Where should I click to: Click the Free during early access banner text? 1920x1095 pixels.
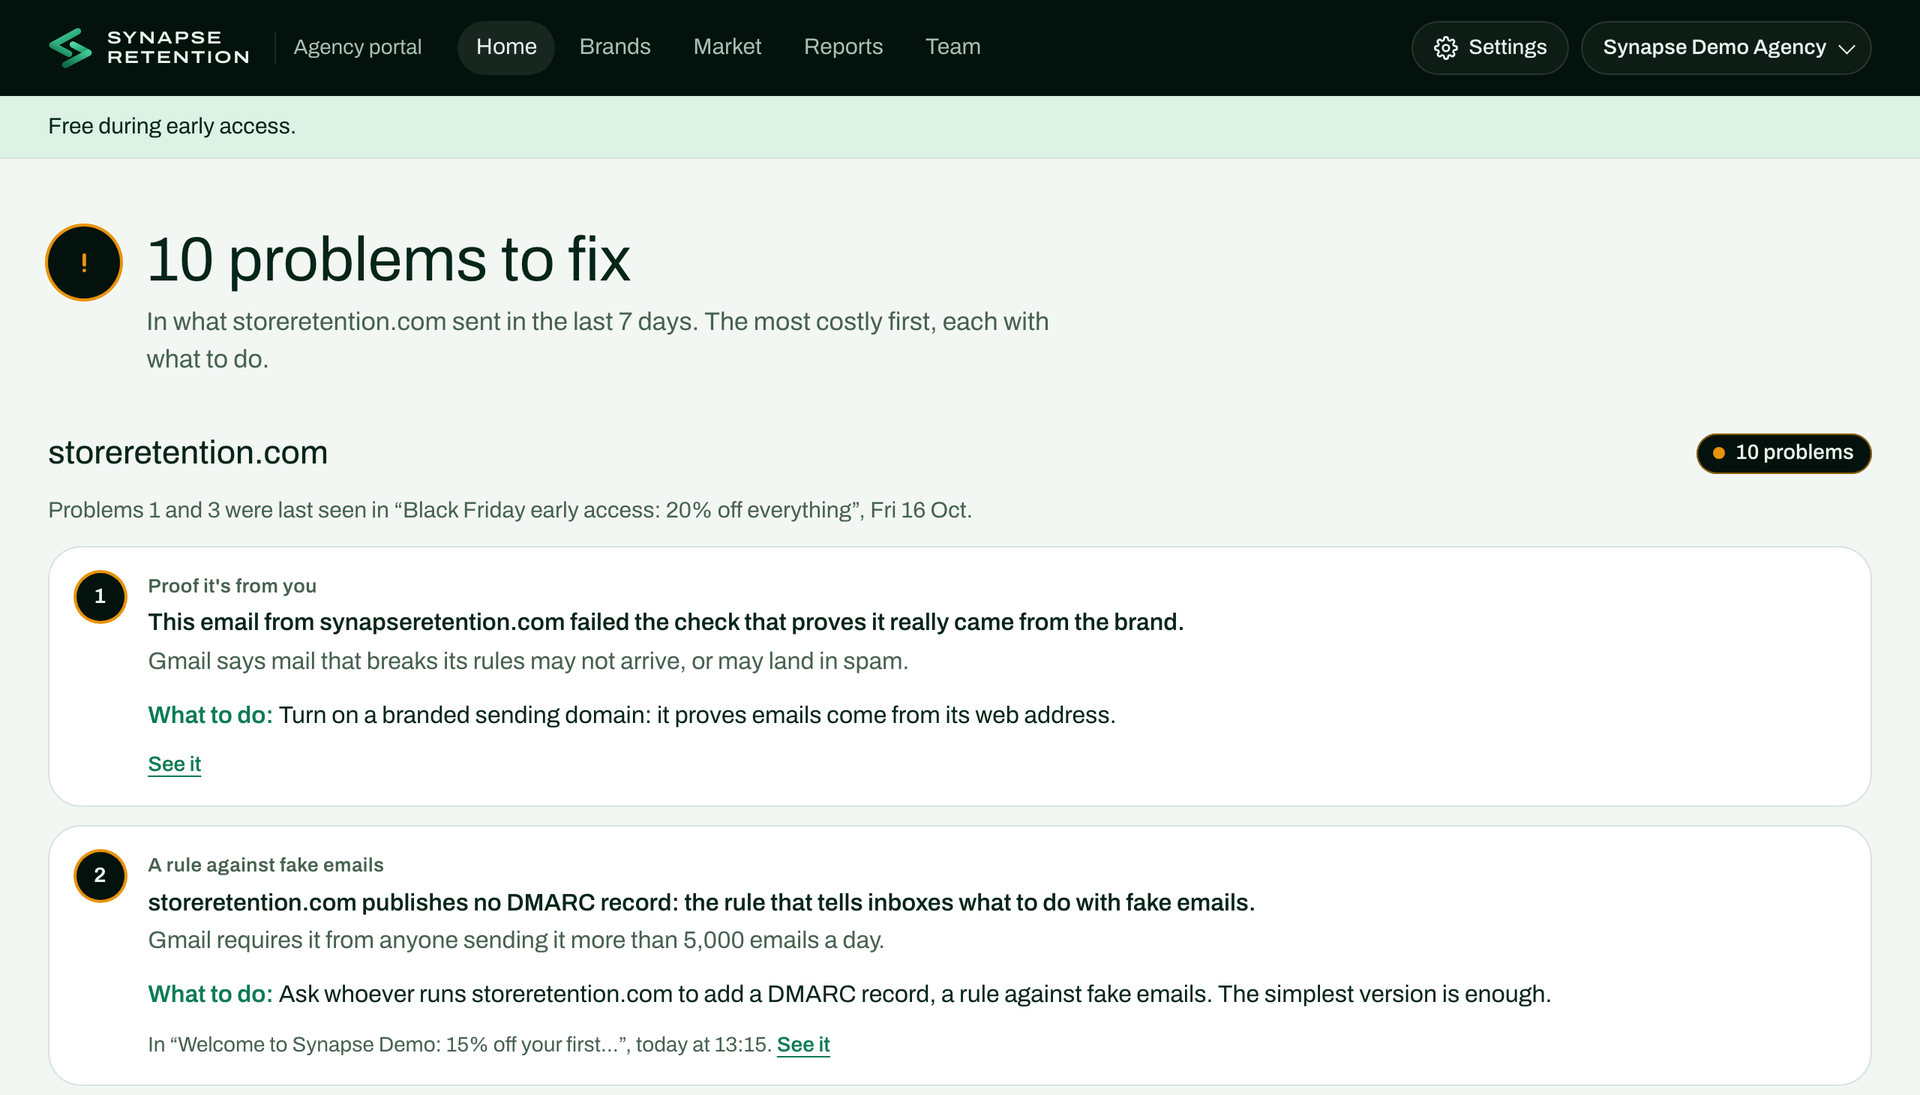coord(172,126)
